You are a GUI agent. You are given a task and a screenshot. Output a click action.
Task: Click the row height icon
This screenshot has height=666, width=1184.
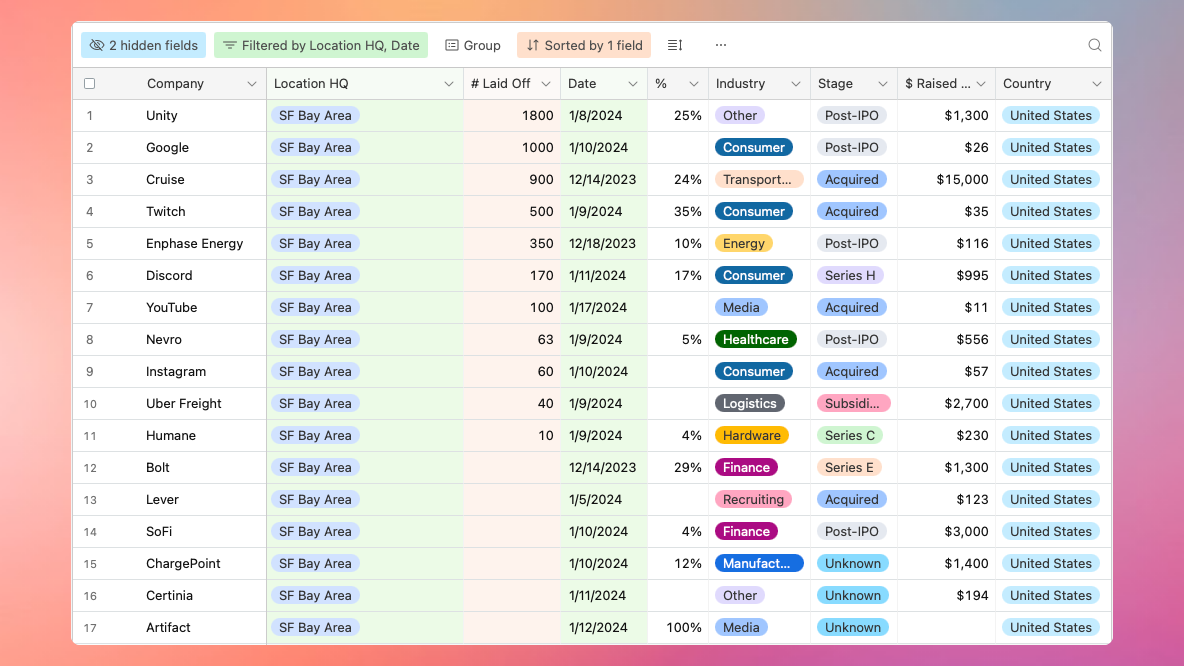[675, 45]
